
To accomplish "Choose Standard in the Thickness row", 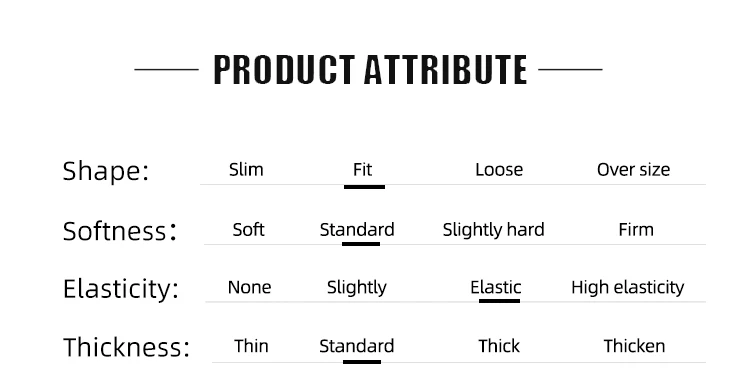I will 356,346.
